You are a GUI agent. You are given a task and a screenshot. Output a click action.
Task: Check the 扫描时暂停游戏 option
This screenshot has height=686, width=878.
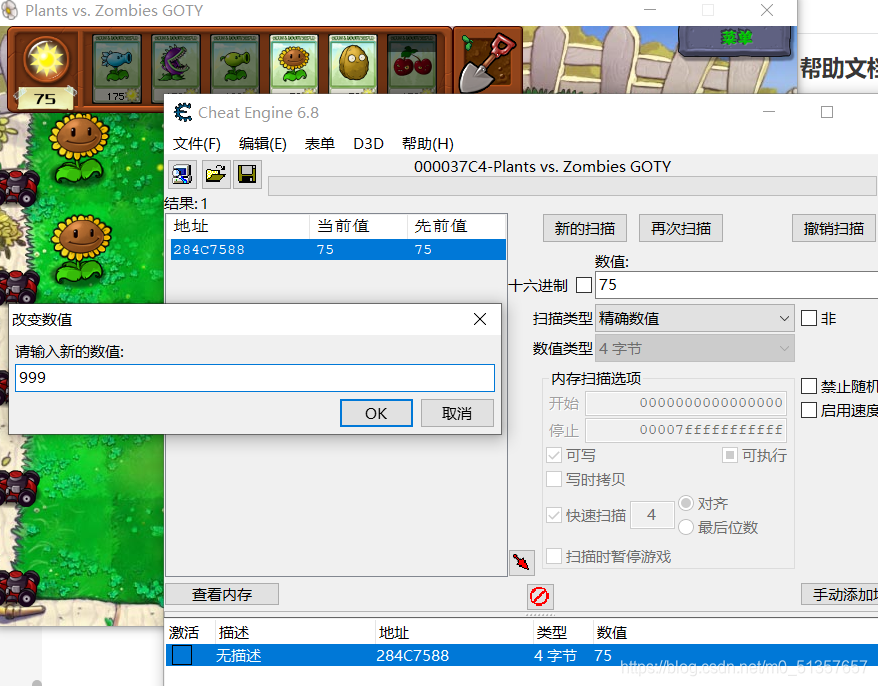pos(554,556)
